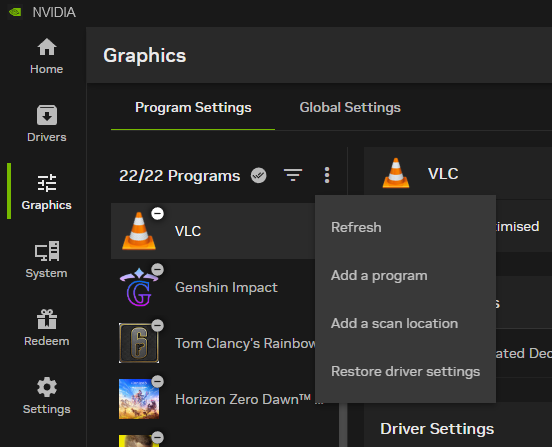The height and width of the screenshot is (447, 552).
Task: Open the Settings gear in sidebar
Action: [x=46, y=396]
